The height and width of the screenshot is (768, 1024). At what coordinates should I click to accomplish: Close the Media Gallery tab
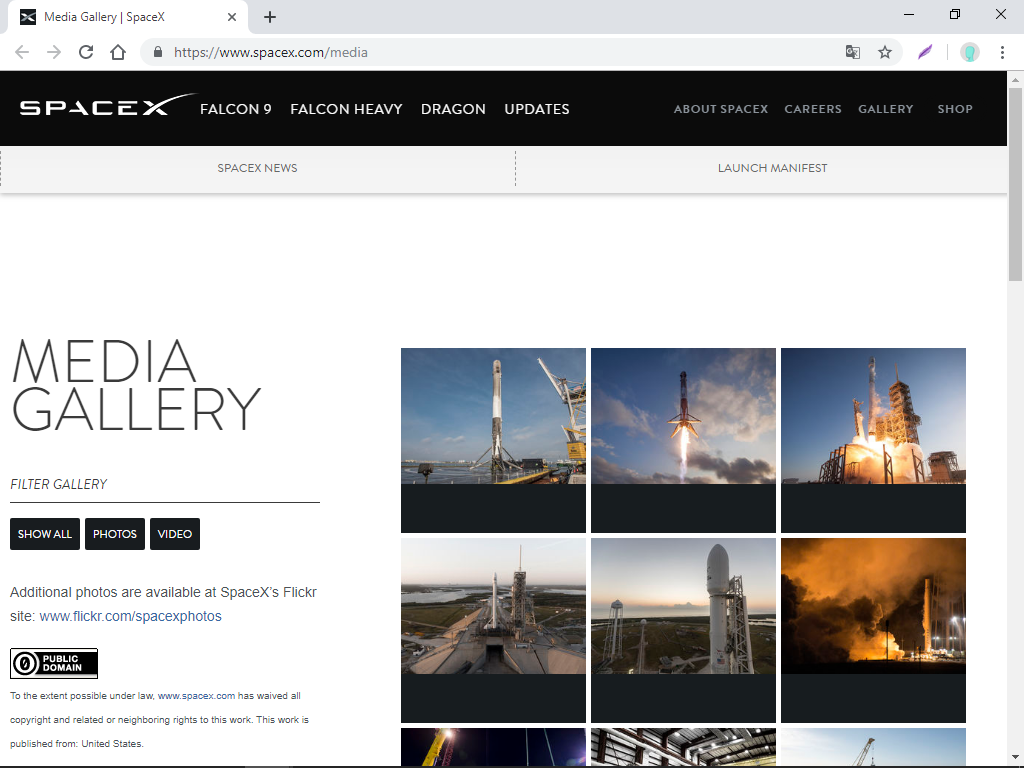(231, 17)
